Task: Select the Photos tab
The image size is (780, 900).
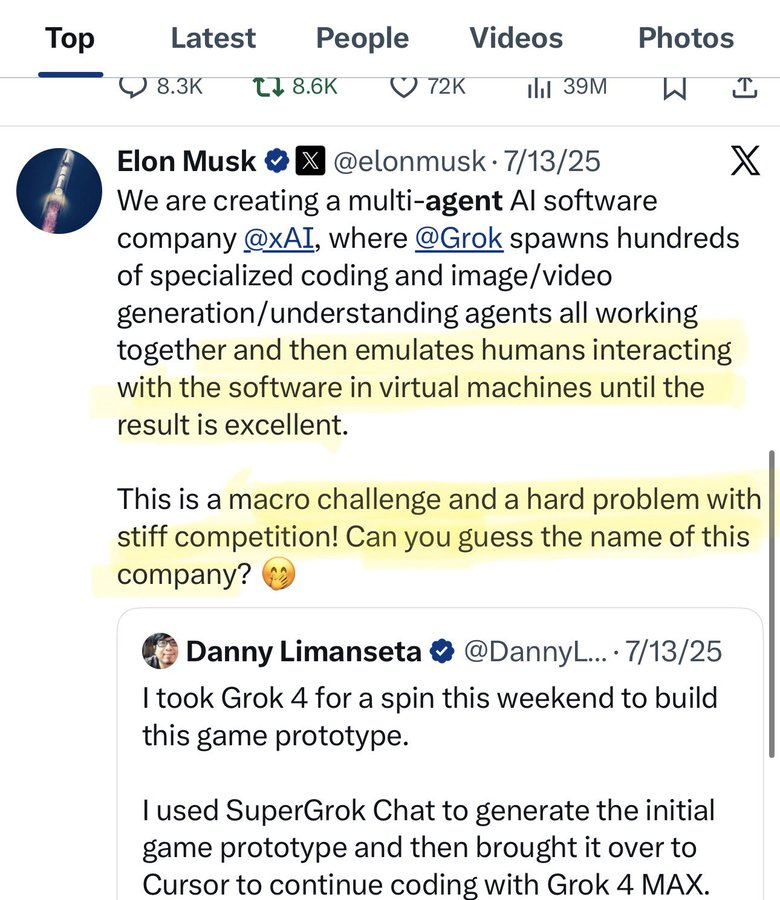Action: click(x=686, y=38)
